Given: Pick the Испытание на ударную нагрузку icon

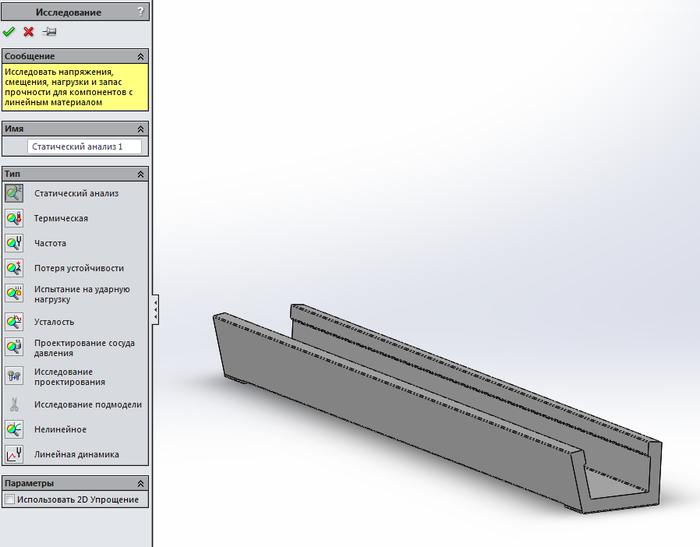Looking at the screenshot, I should (x=14, y=294).
